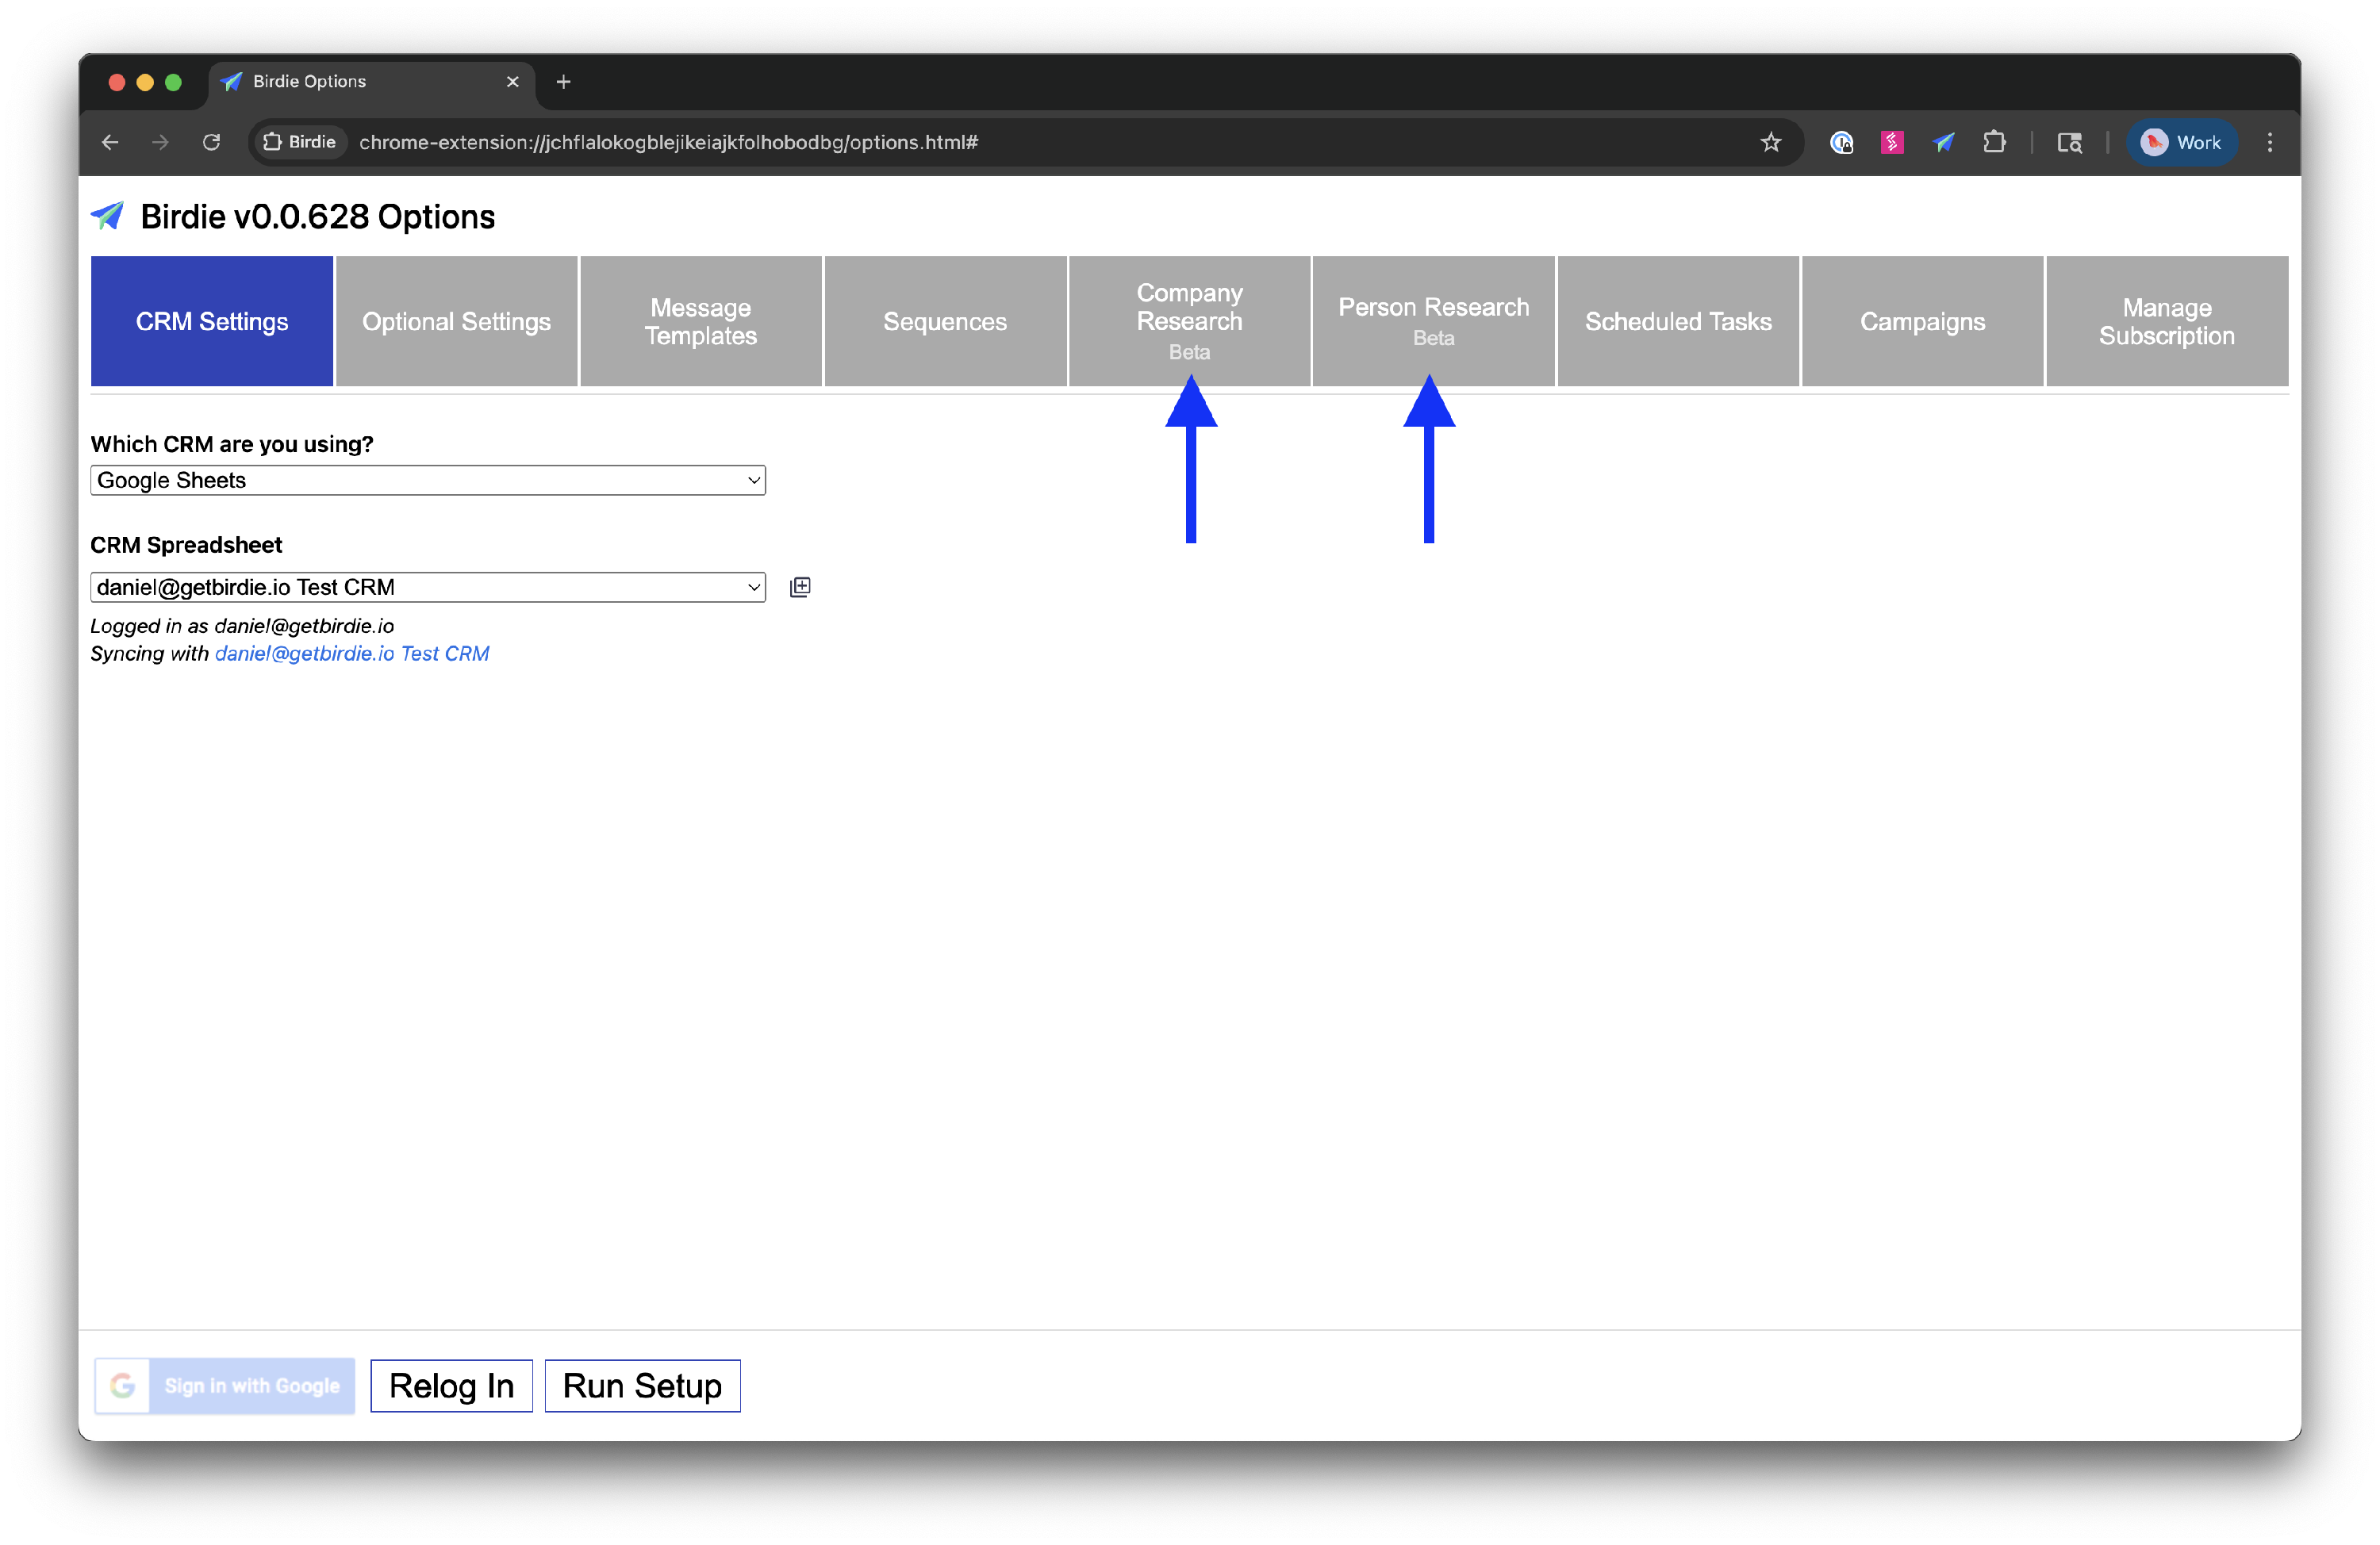2380x1545 pixels.
Task: Click the 'Logged in as daniel@getbirdie.io' text
Action: pos(242,626)
